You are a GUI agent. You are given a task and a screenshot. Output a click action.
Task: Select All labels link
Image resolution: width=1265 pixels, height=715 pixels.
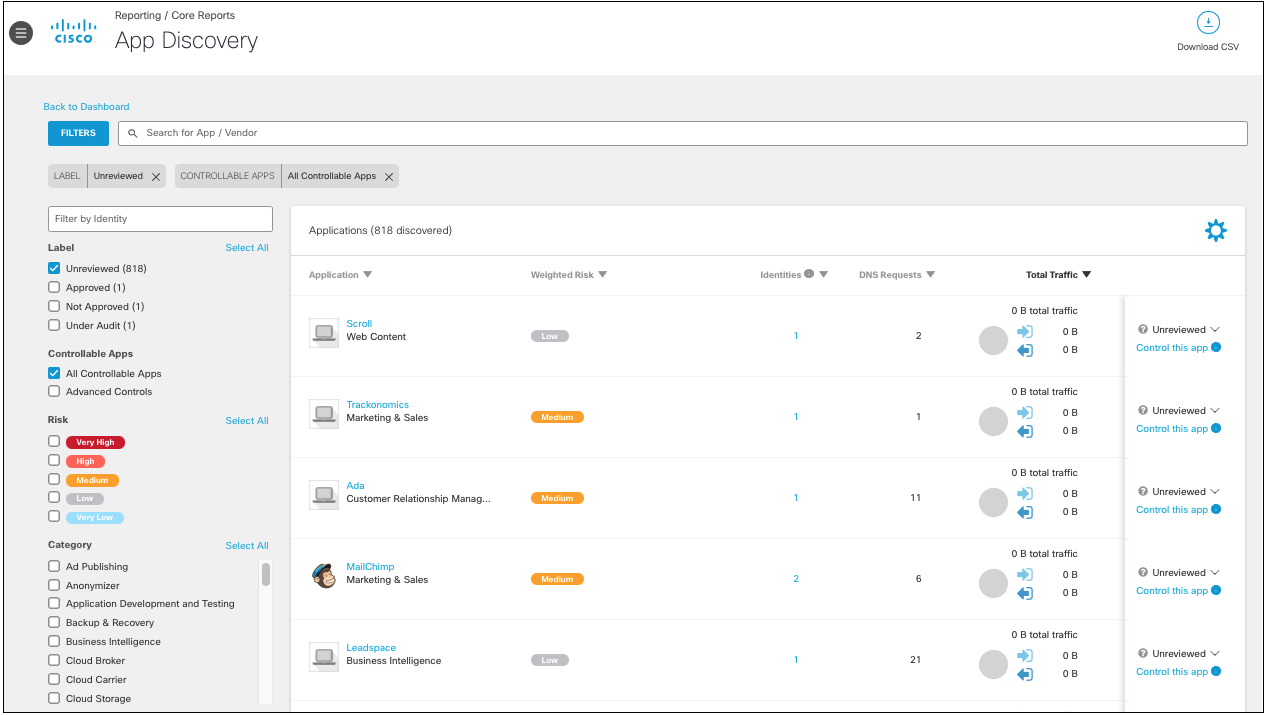[247, 248]
